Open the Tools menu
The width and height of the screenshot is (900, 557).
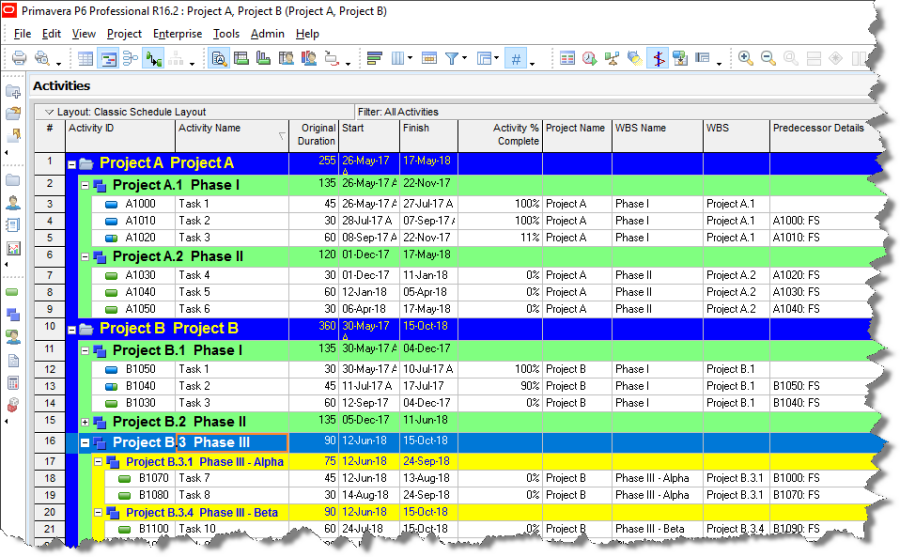226,34
